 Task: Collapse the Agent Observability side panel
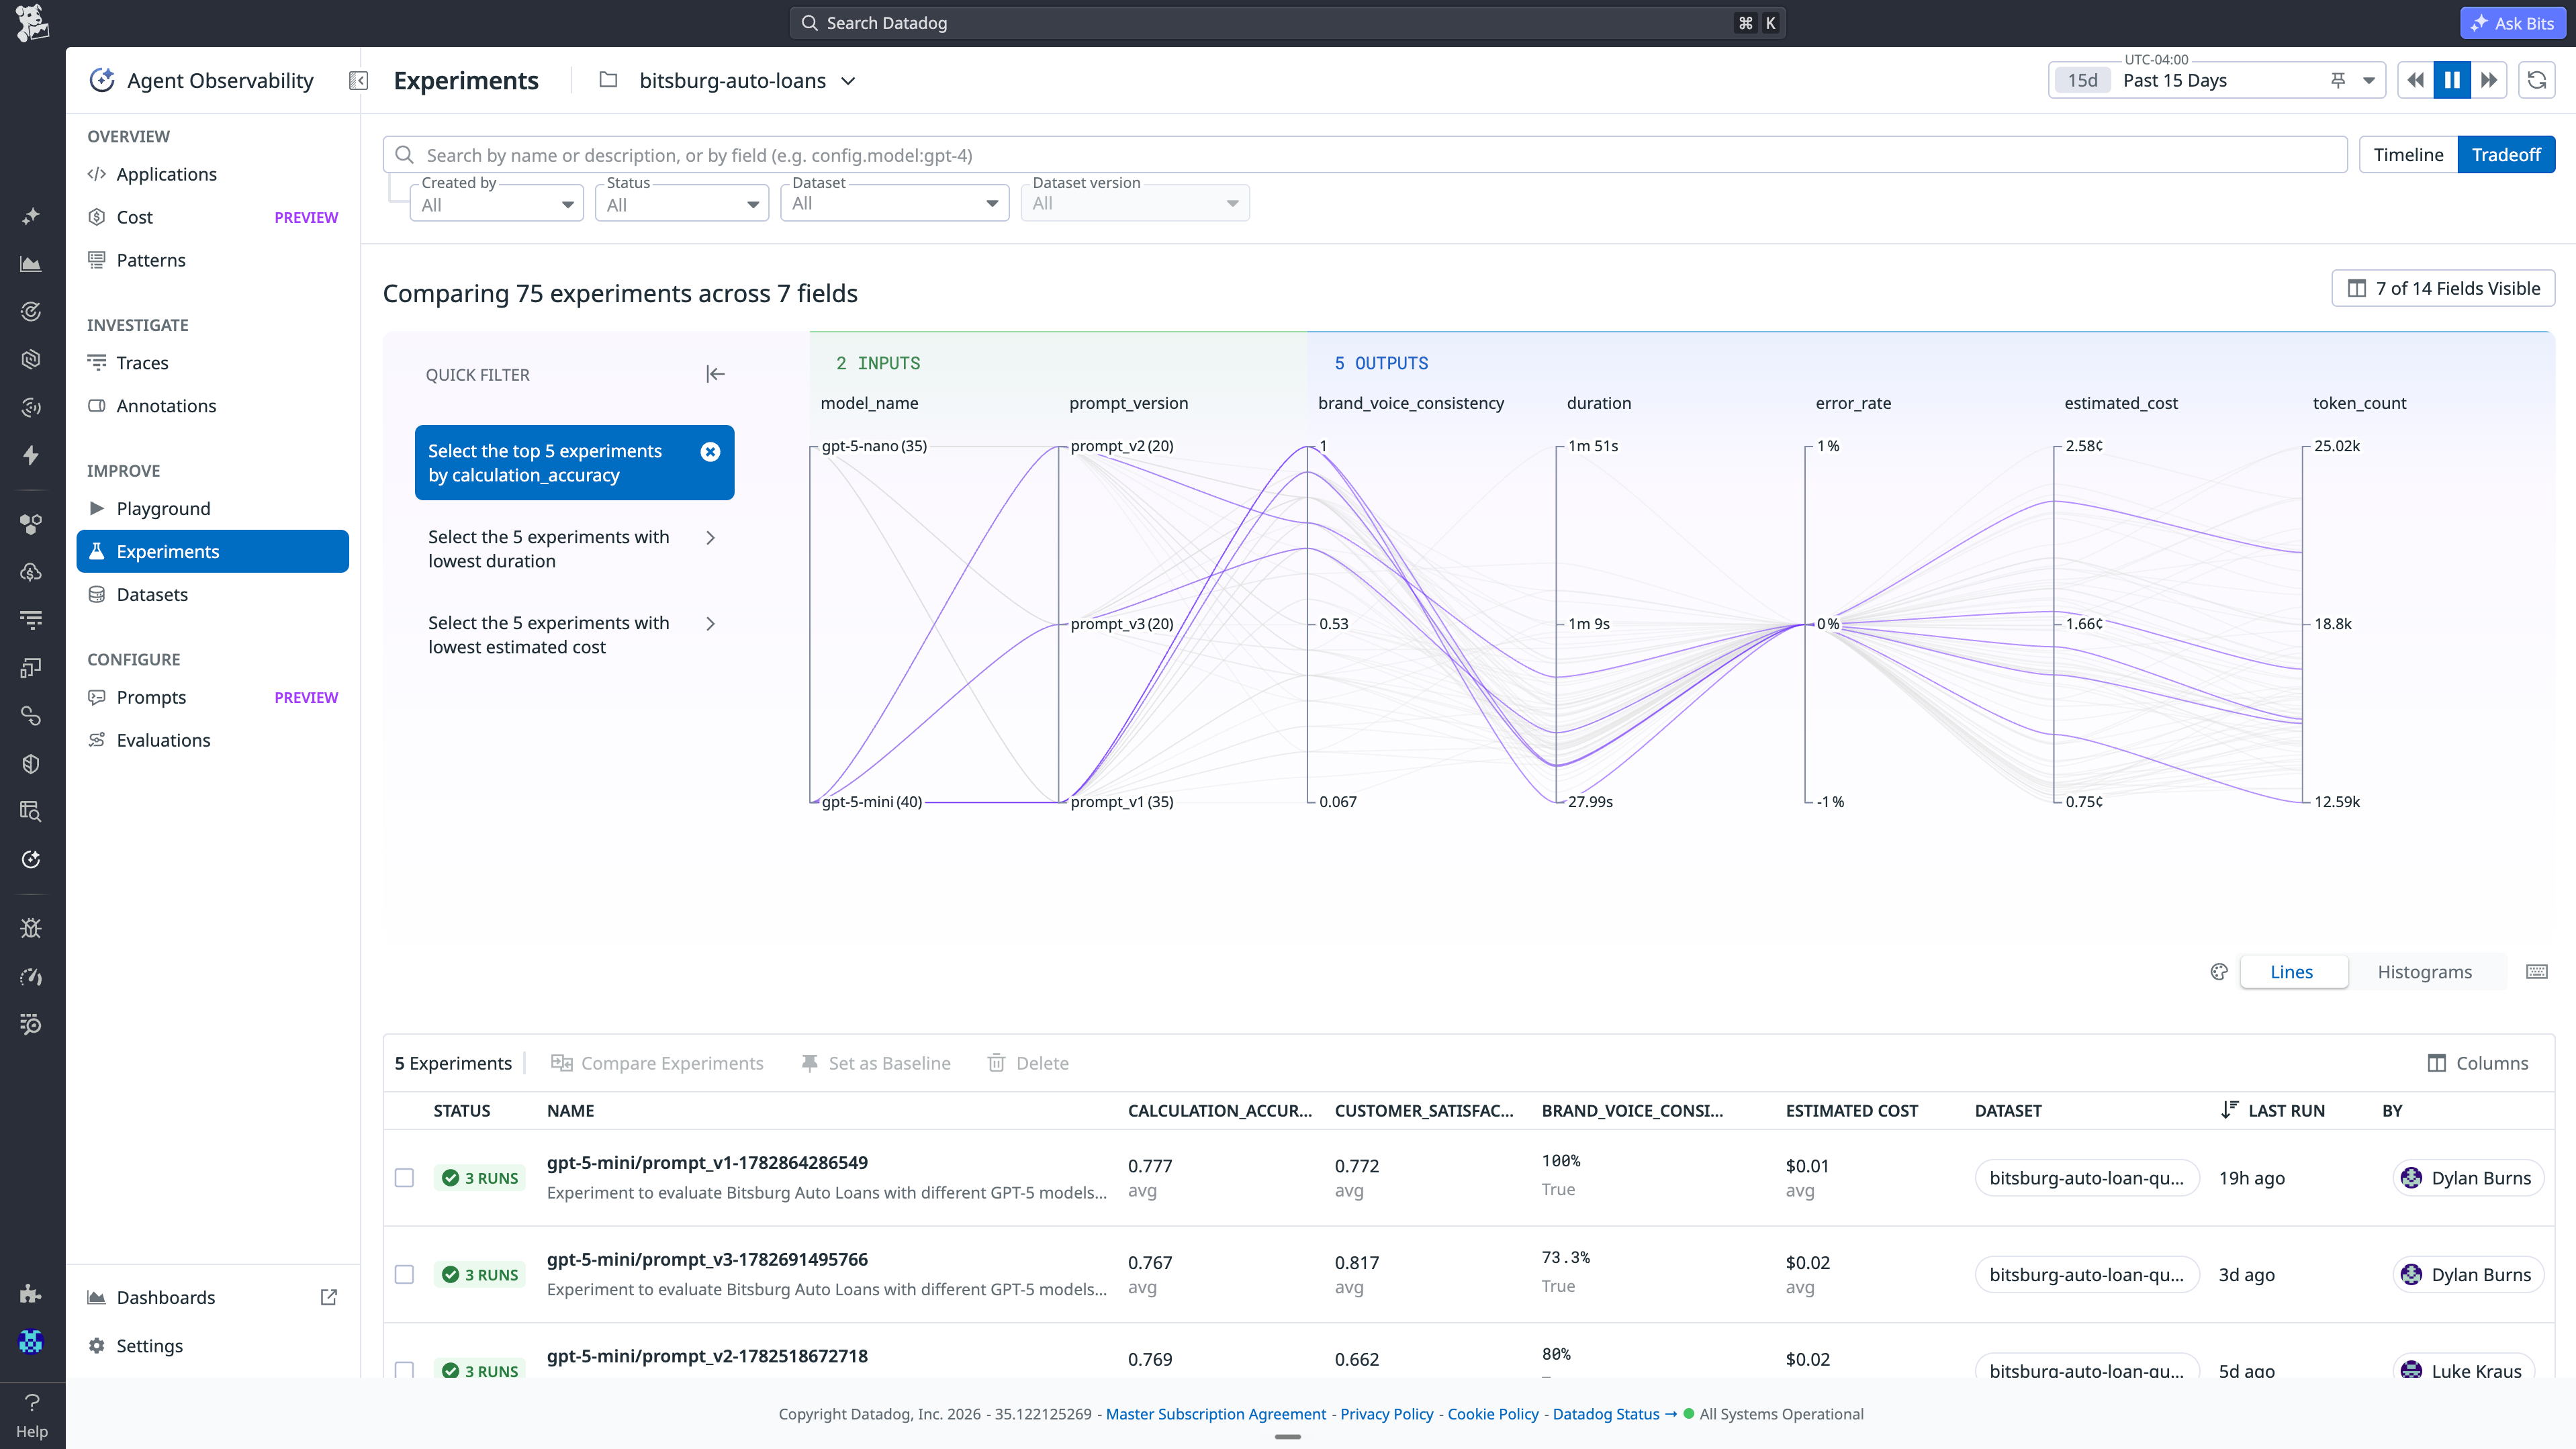(x=358, y=81)
